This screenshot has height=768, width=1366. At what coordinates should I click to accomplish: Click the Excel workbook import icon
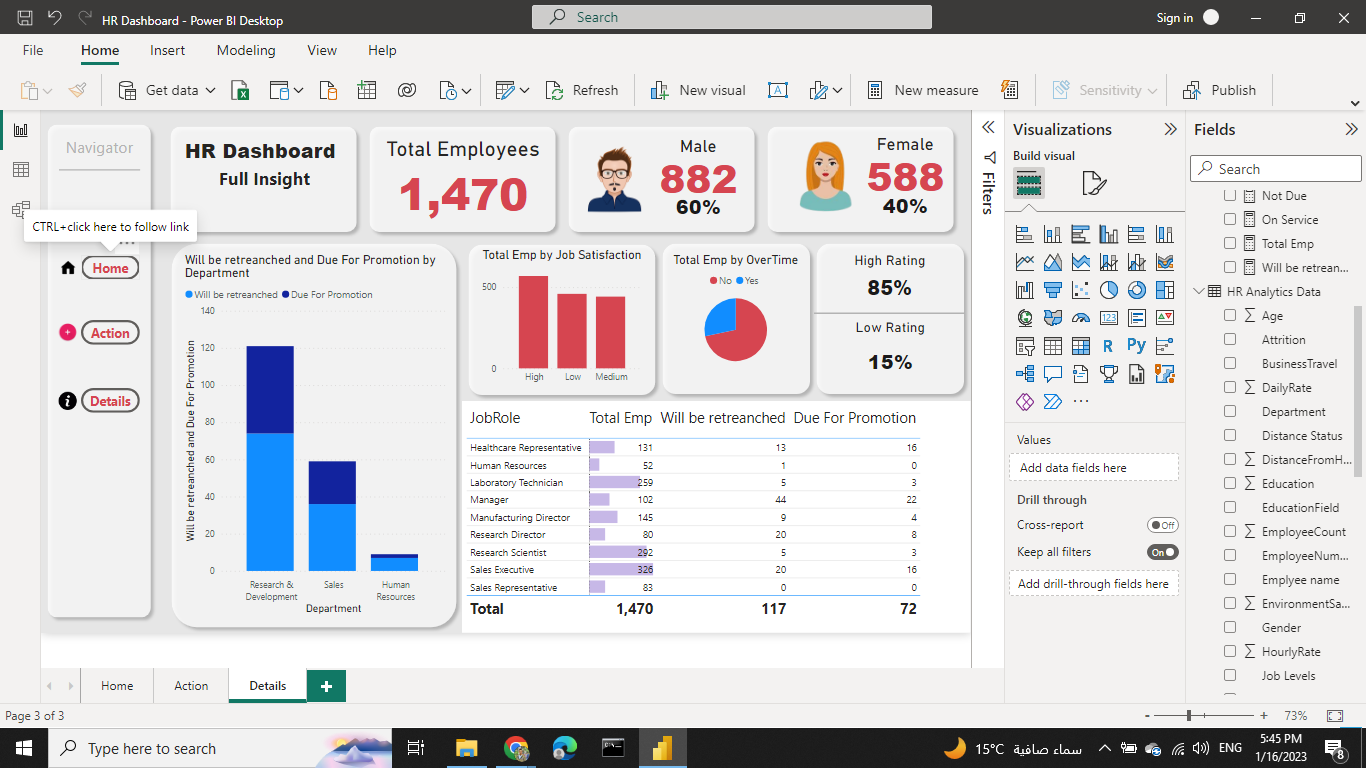[241, 90]
